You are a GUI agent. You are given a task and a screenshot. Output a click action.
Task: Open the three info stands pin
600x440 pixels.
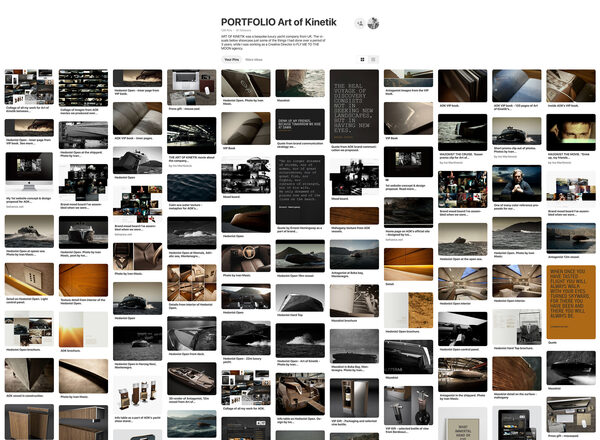click(x=137, y=394)
